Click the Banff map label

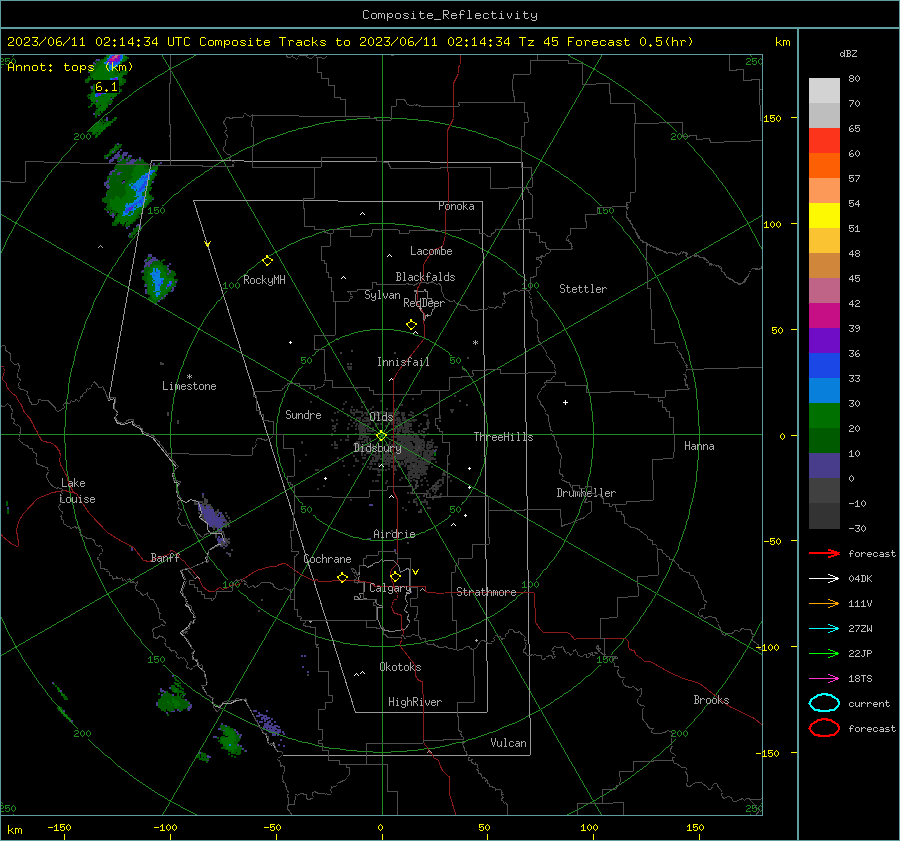click(x=165, y=558)
